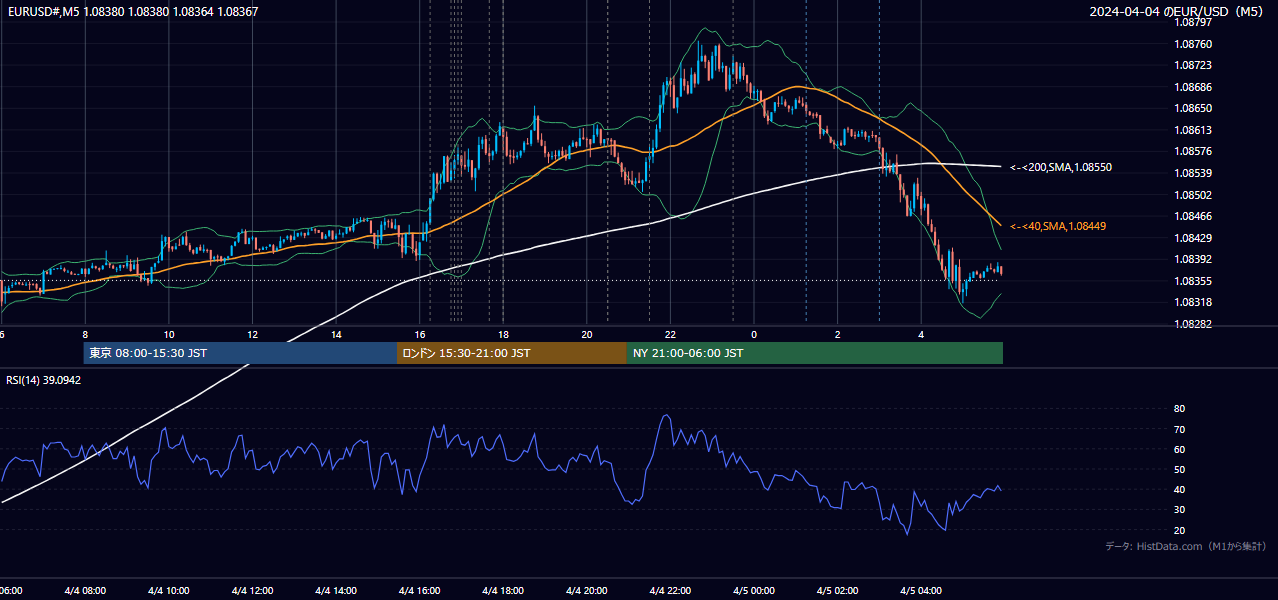
Task: Click hour 12 label under the price chart
Action: pyautogui.click(x=252, y=334)
